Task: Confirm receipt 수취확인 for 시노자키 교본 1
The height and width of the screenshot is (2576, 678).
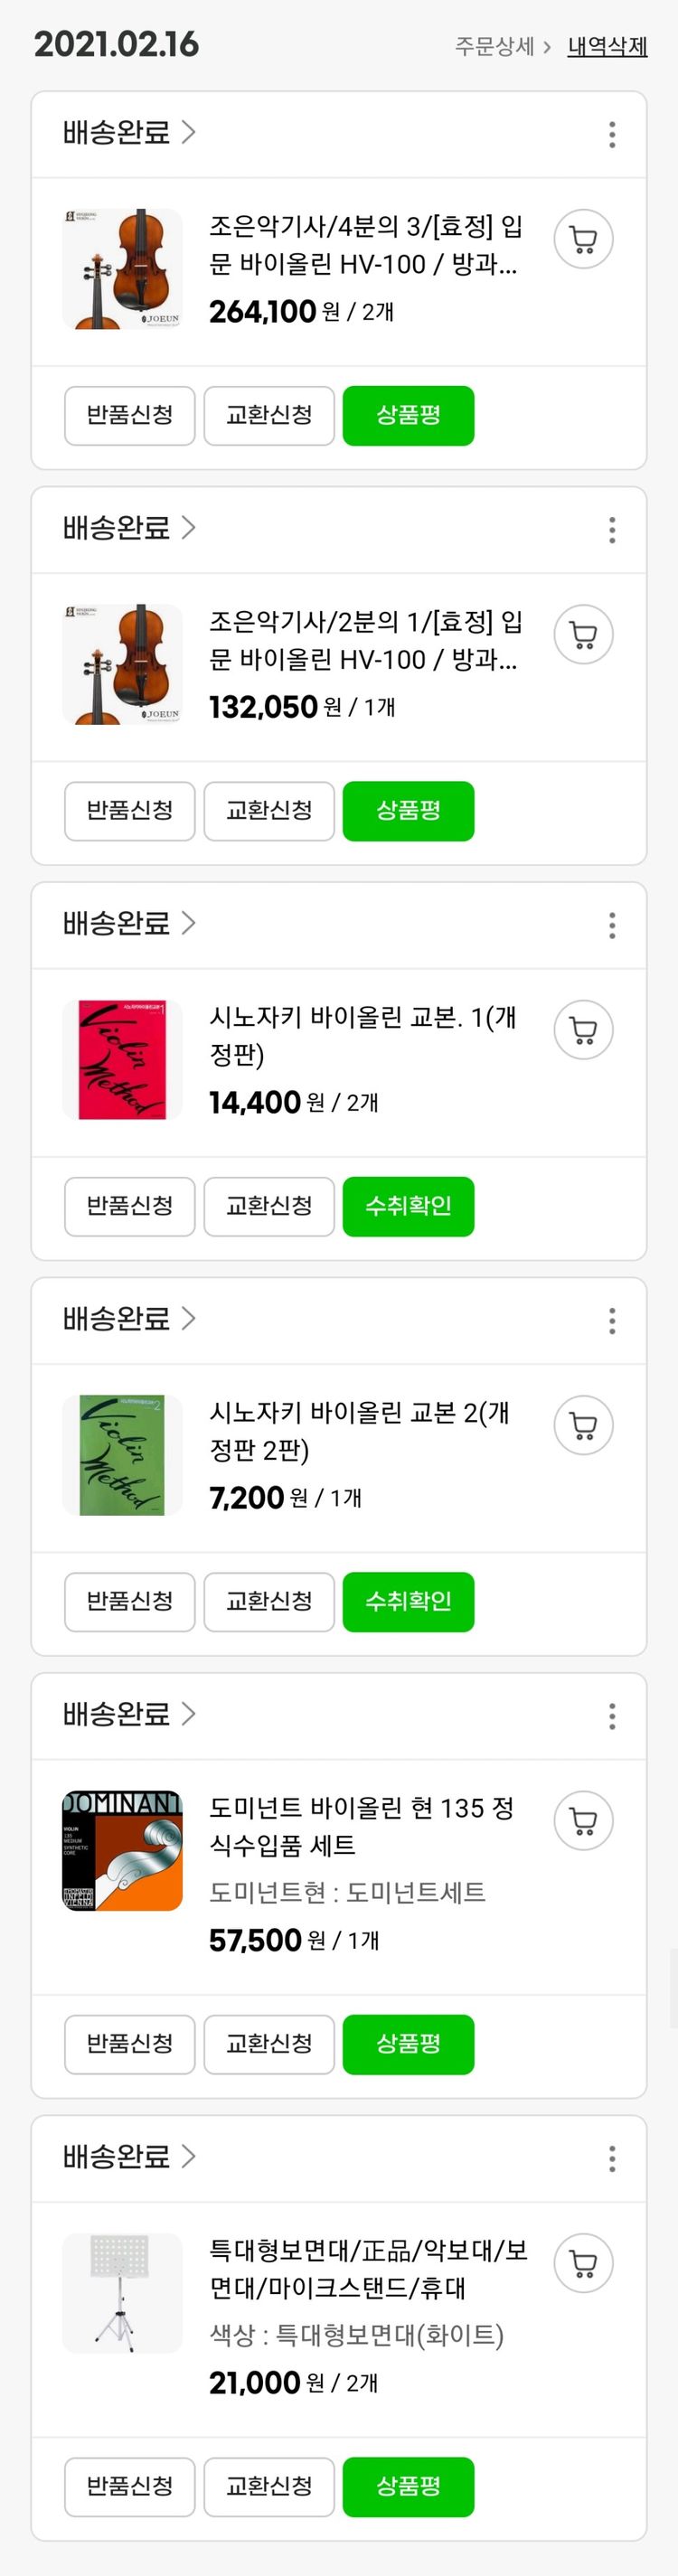Action: pos(408,1206)
